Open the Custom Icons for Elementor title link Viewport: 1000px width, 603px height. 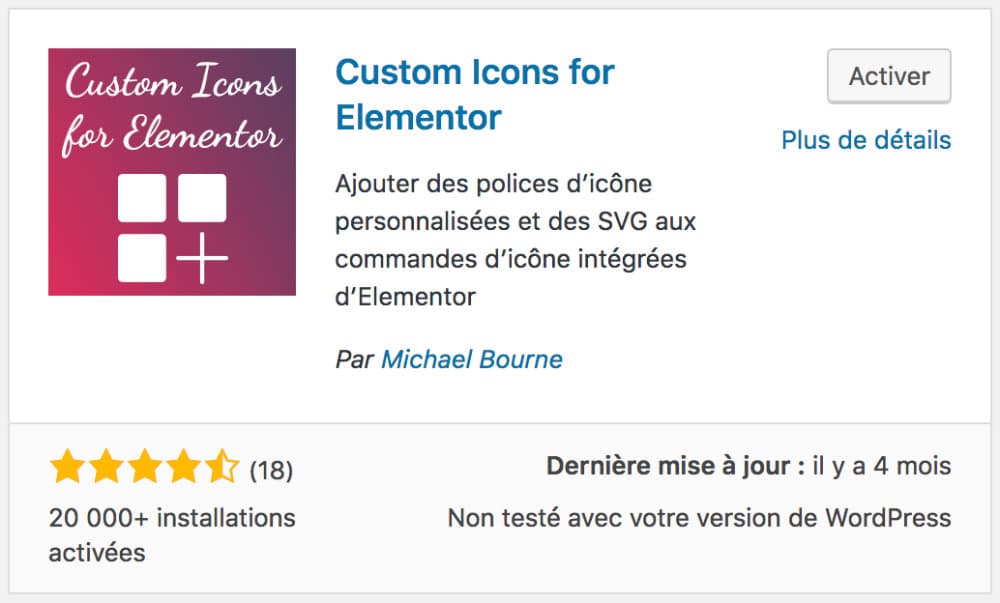(x=474, y=72)
